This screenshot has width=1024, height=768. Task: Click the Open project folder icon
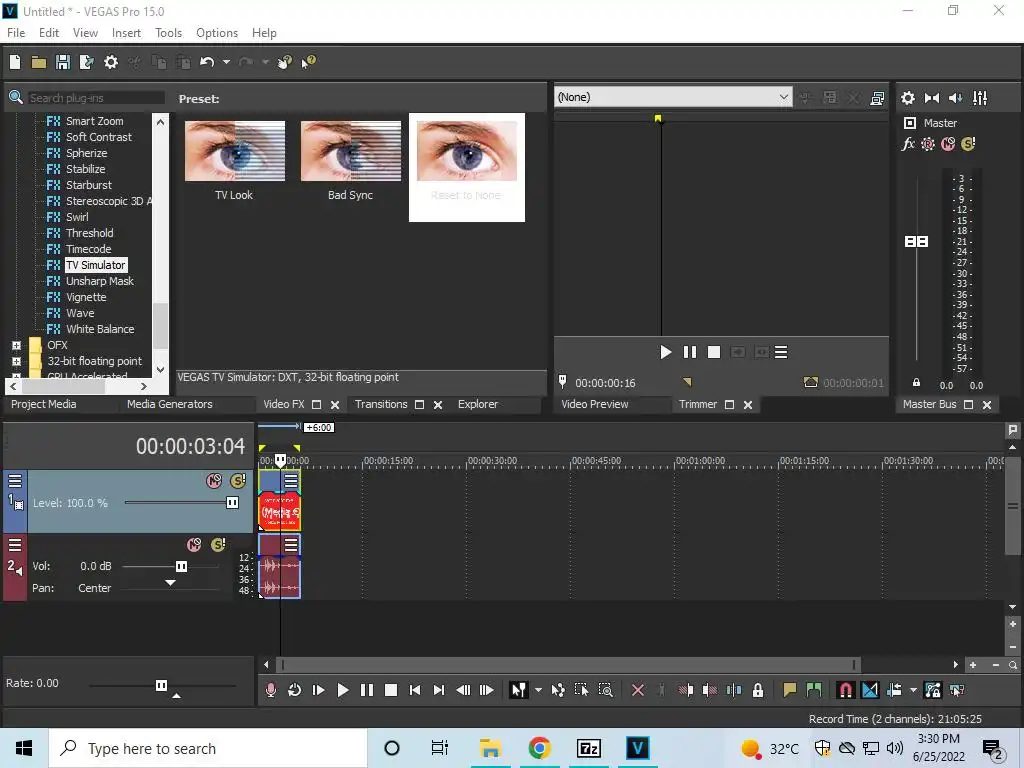[39, 62]
